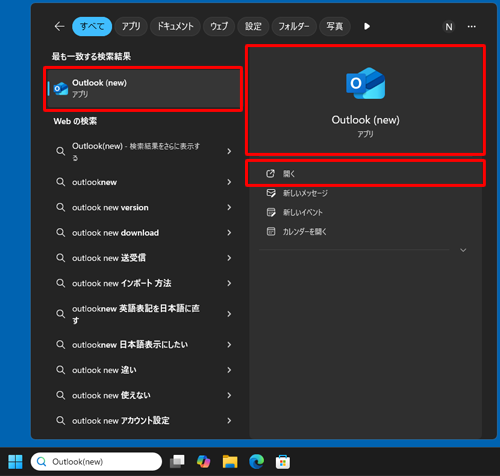Expand arrow beside outlook new version

click(x=229, y=207)
